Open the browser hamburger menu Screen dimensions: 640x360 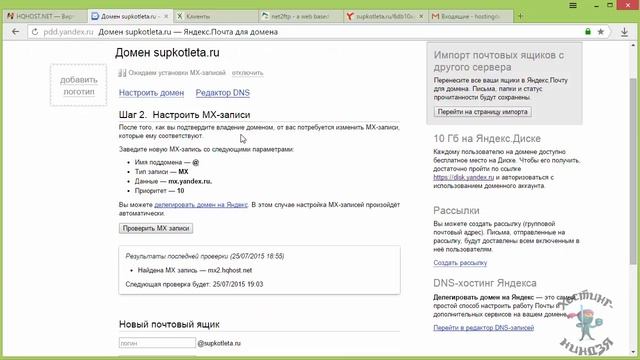pos(573,5)
